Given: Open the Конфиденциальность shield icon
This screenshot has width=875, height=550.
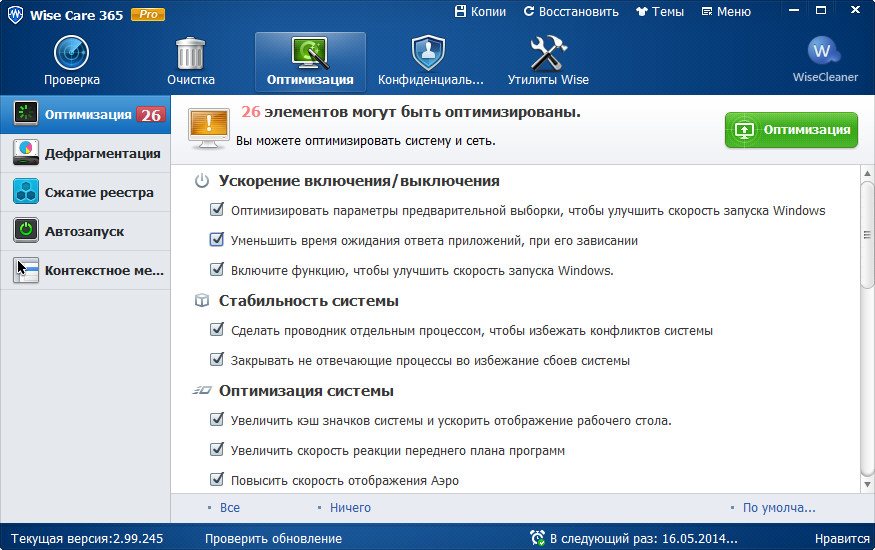Looking at the screenshot, I should coord(428,53).
